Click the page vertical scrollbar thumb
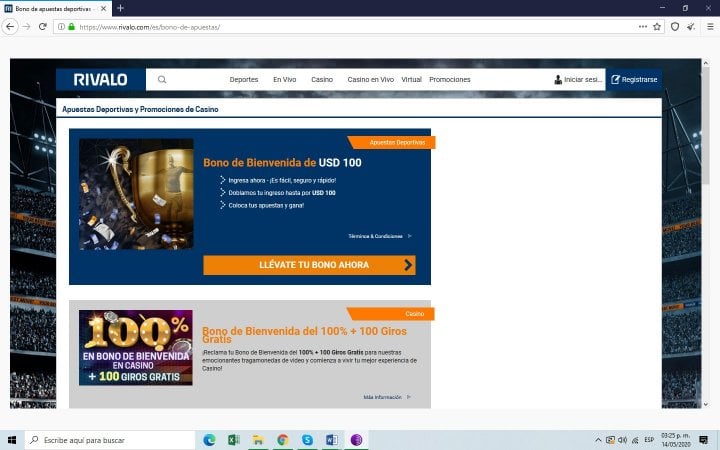 pos(706,124)
